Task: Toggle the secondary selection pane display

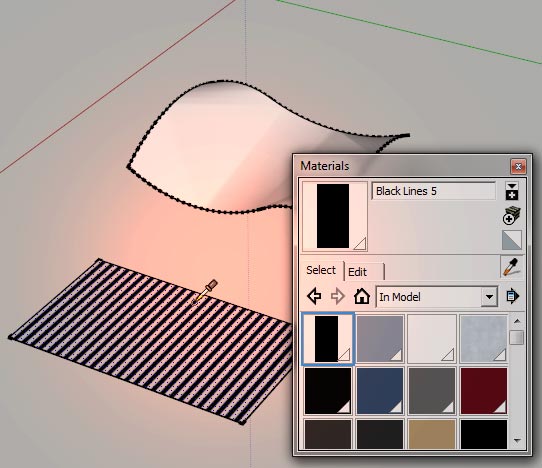Action: 512,191
